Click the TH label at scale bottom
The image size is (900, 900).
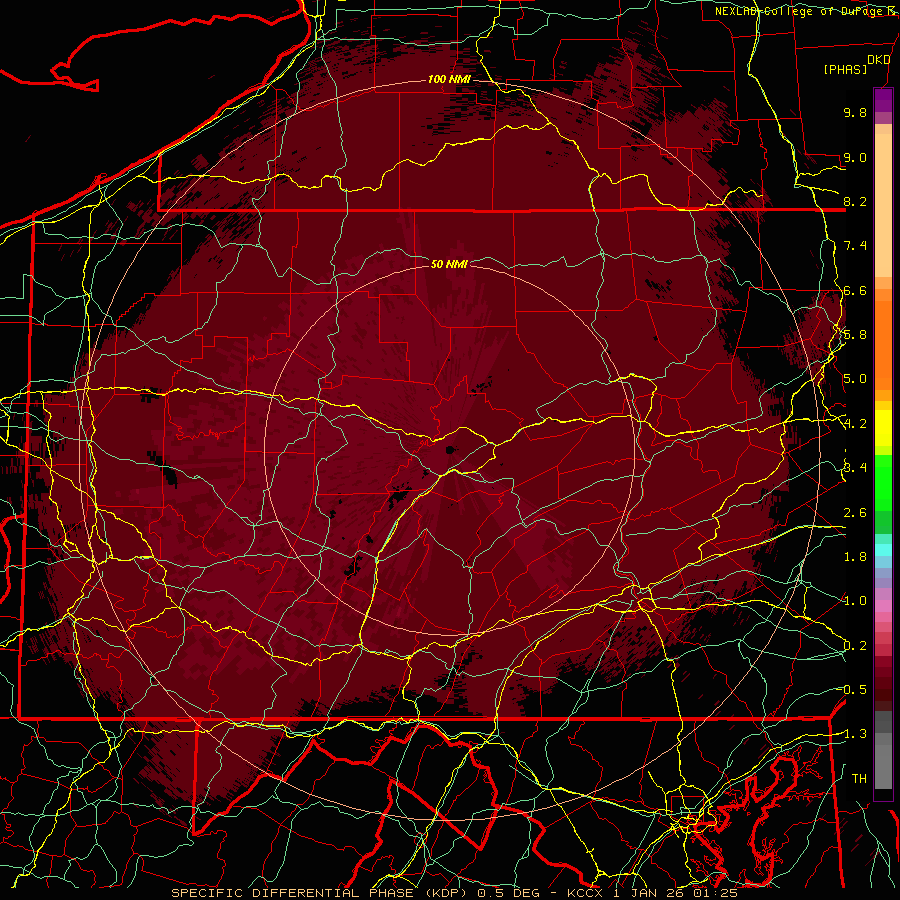coord(859,779)
